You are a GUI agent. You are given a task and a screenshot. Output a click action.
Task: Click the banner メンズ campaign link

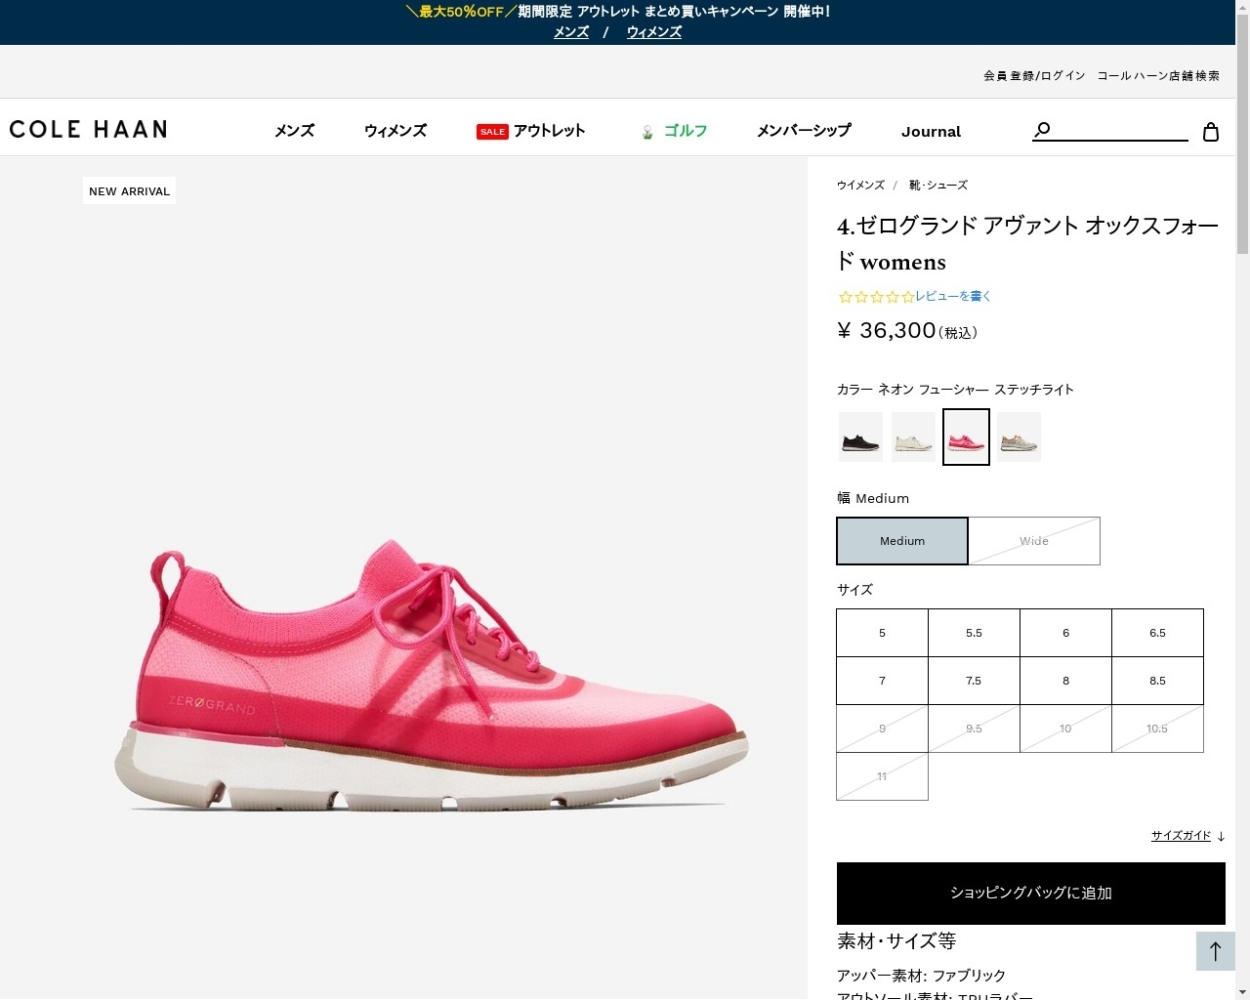(x=571, y=32)
